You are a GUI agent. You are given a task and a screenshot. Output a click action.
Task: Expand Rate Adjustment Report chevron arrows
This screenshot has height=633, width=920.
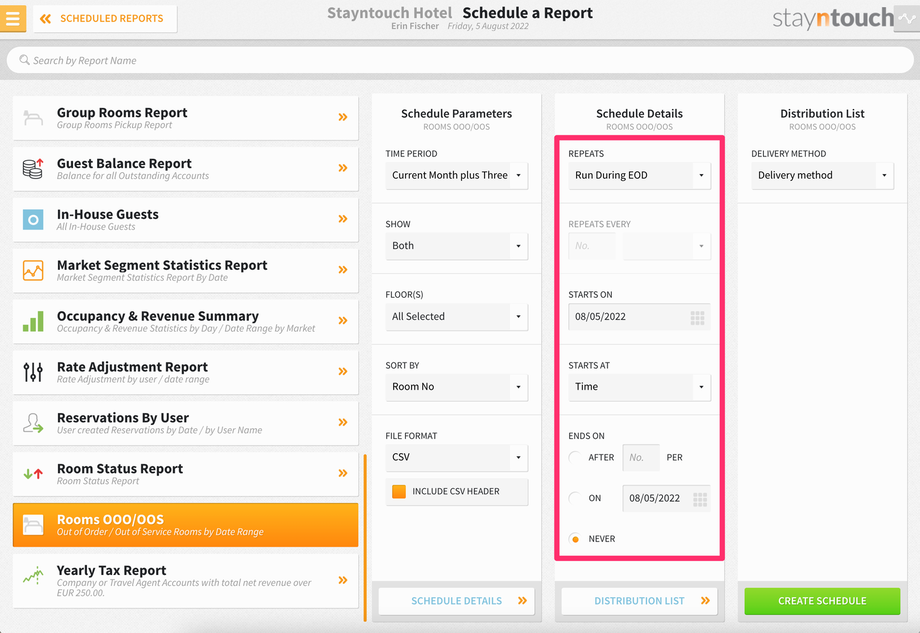click(x=343, y=371)
